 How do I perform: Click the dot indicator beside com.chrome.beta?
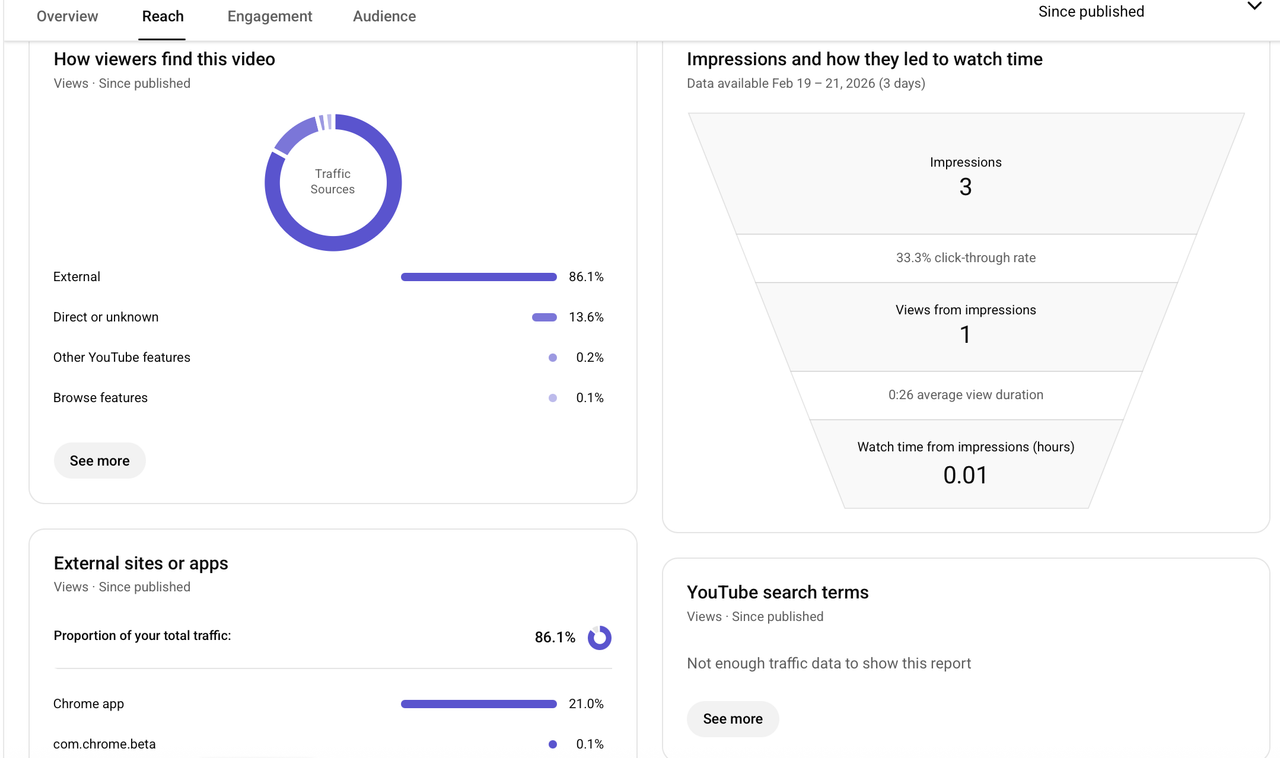[552, 744]
